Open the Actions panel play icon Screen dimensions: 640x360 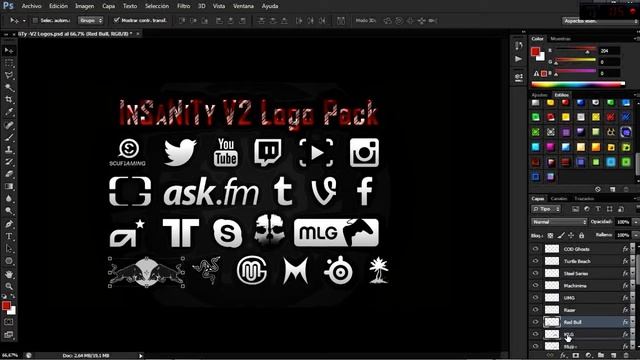[x=518, y=59]
